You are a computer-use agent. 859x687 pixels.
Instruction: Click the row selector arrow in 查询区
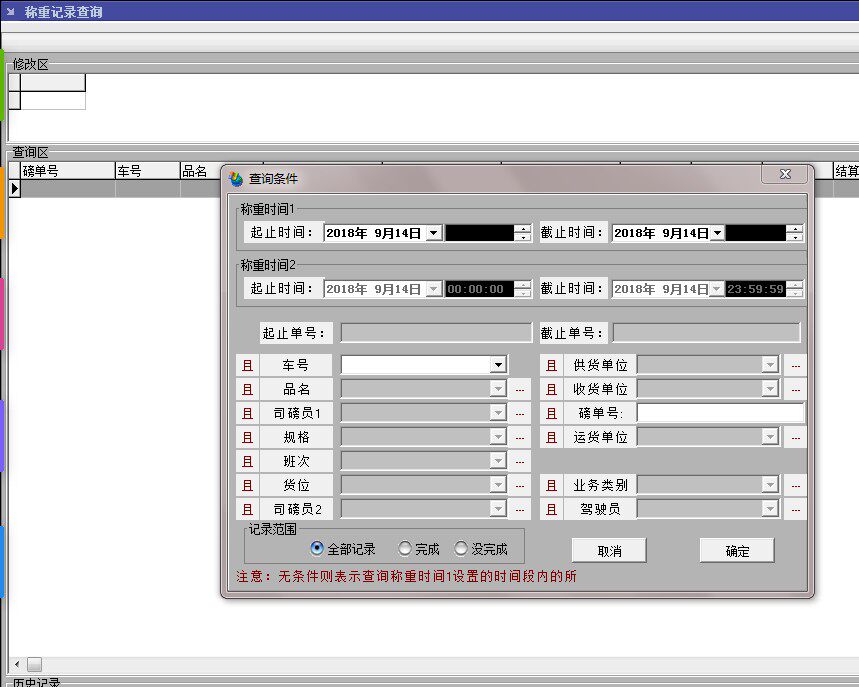pos(14,188)
